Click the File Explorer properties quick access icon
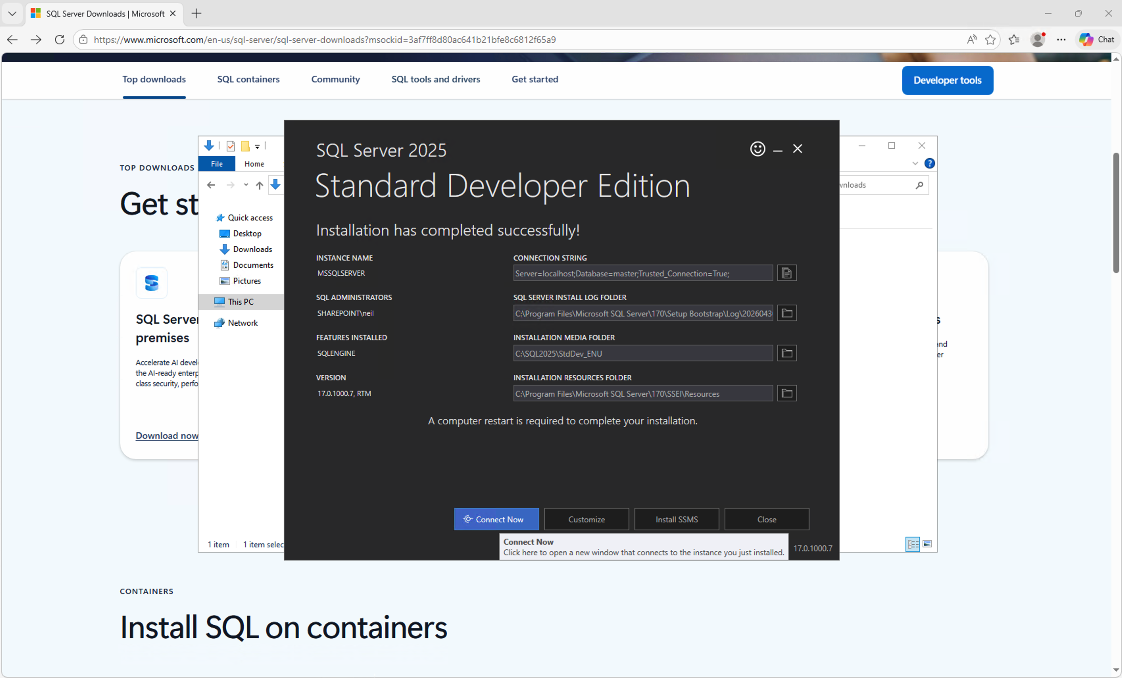 coord(230,146)
